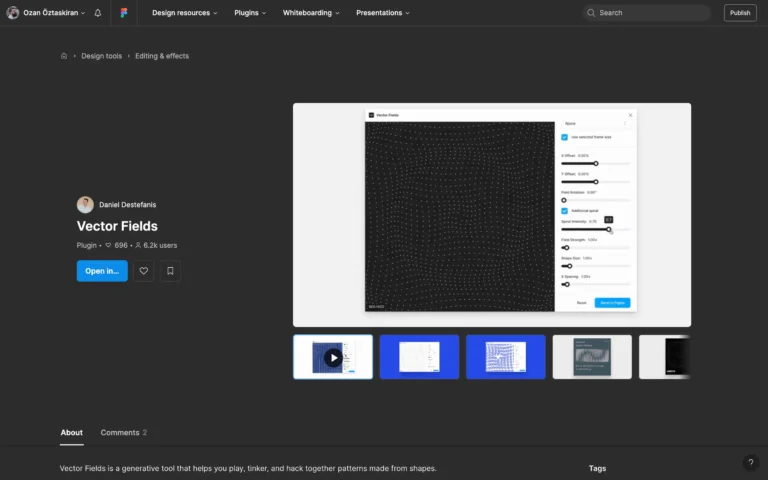This screenshot has height=480, width=768.
Task: Click the Search input field
Action: pyautogui.click(x=647, y=13)
